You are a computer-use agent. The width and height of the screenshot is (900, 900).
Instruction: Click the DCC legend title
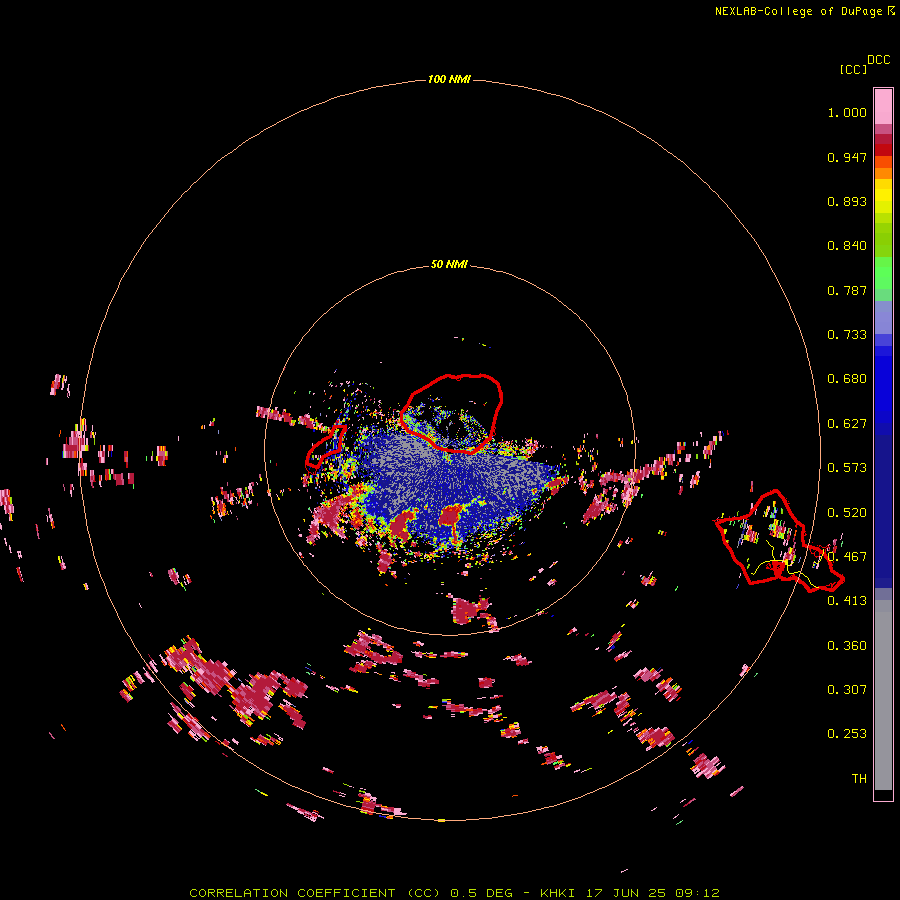coord(879,60)
